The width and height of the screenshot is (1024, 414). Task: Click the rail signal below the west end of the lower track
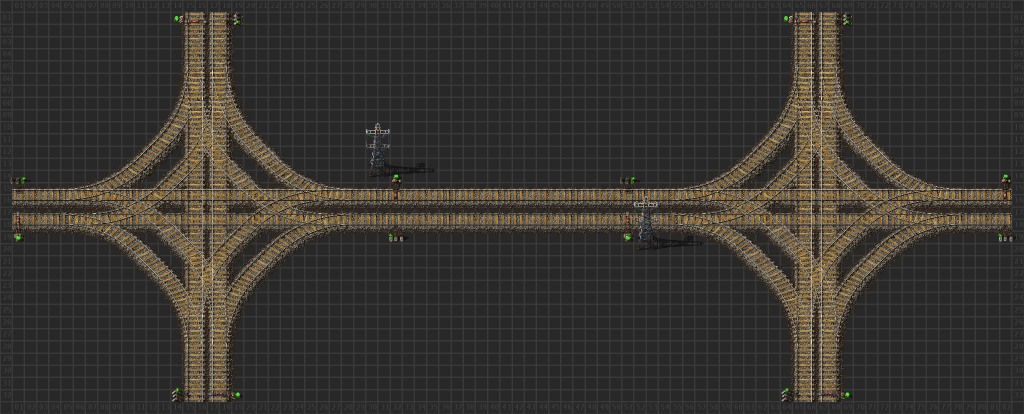pos(18,238)
